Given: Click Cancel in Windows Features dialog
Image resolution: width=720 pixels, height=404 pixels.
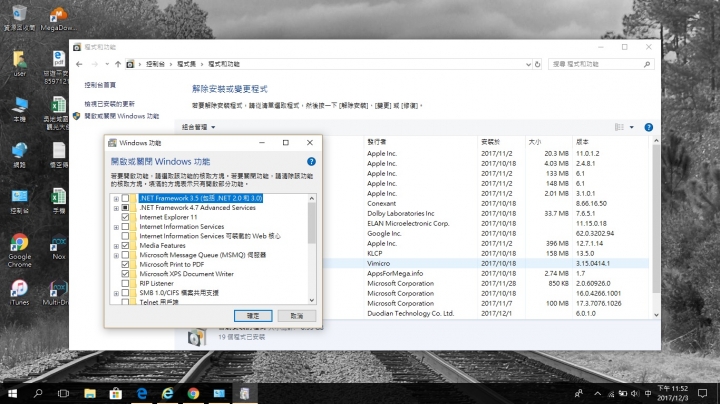Looking at the screenshot, I should point(297,316).
